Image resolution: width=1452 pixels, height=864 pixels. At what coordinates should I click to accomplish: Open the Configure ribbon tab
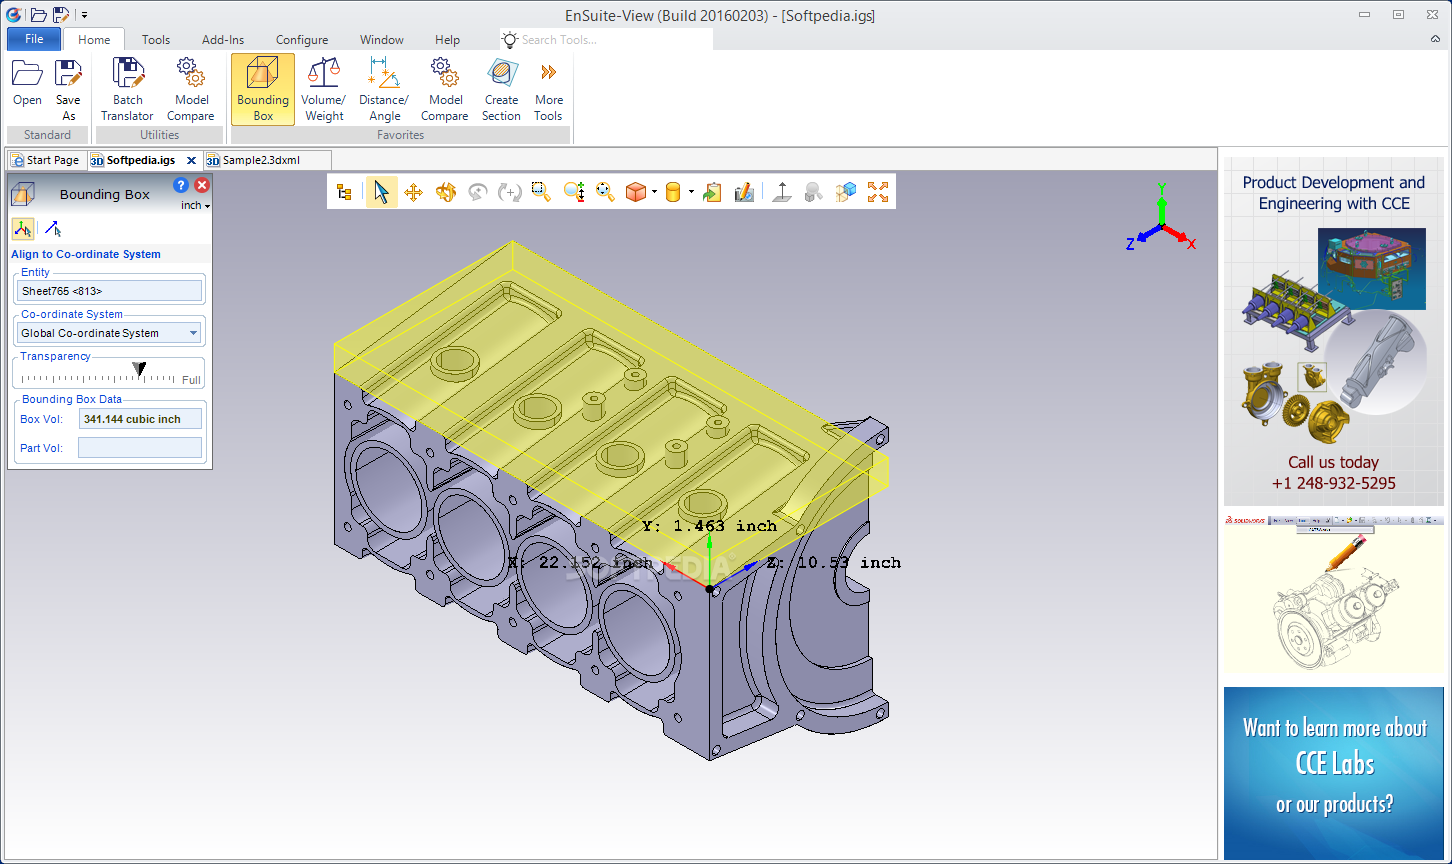coord(302,40)
